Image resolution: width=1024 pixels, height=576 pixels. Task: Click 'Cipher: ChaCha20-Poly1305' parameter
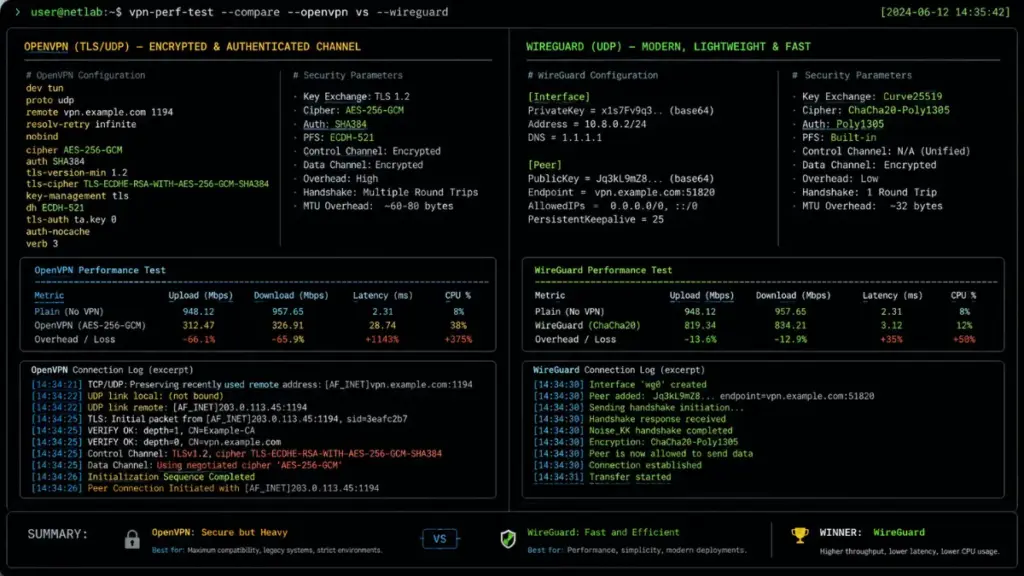pos(876,110)
